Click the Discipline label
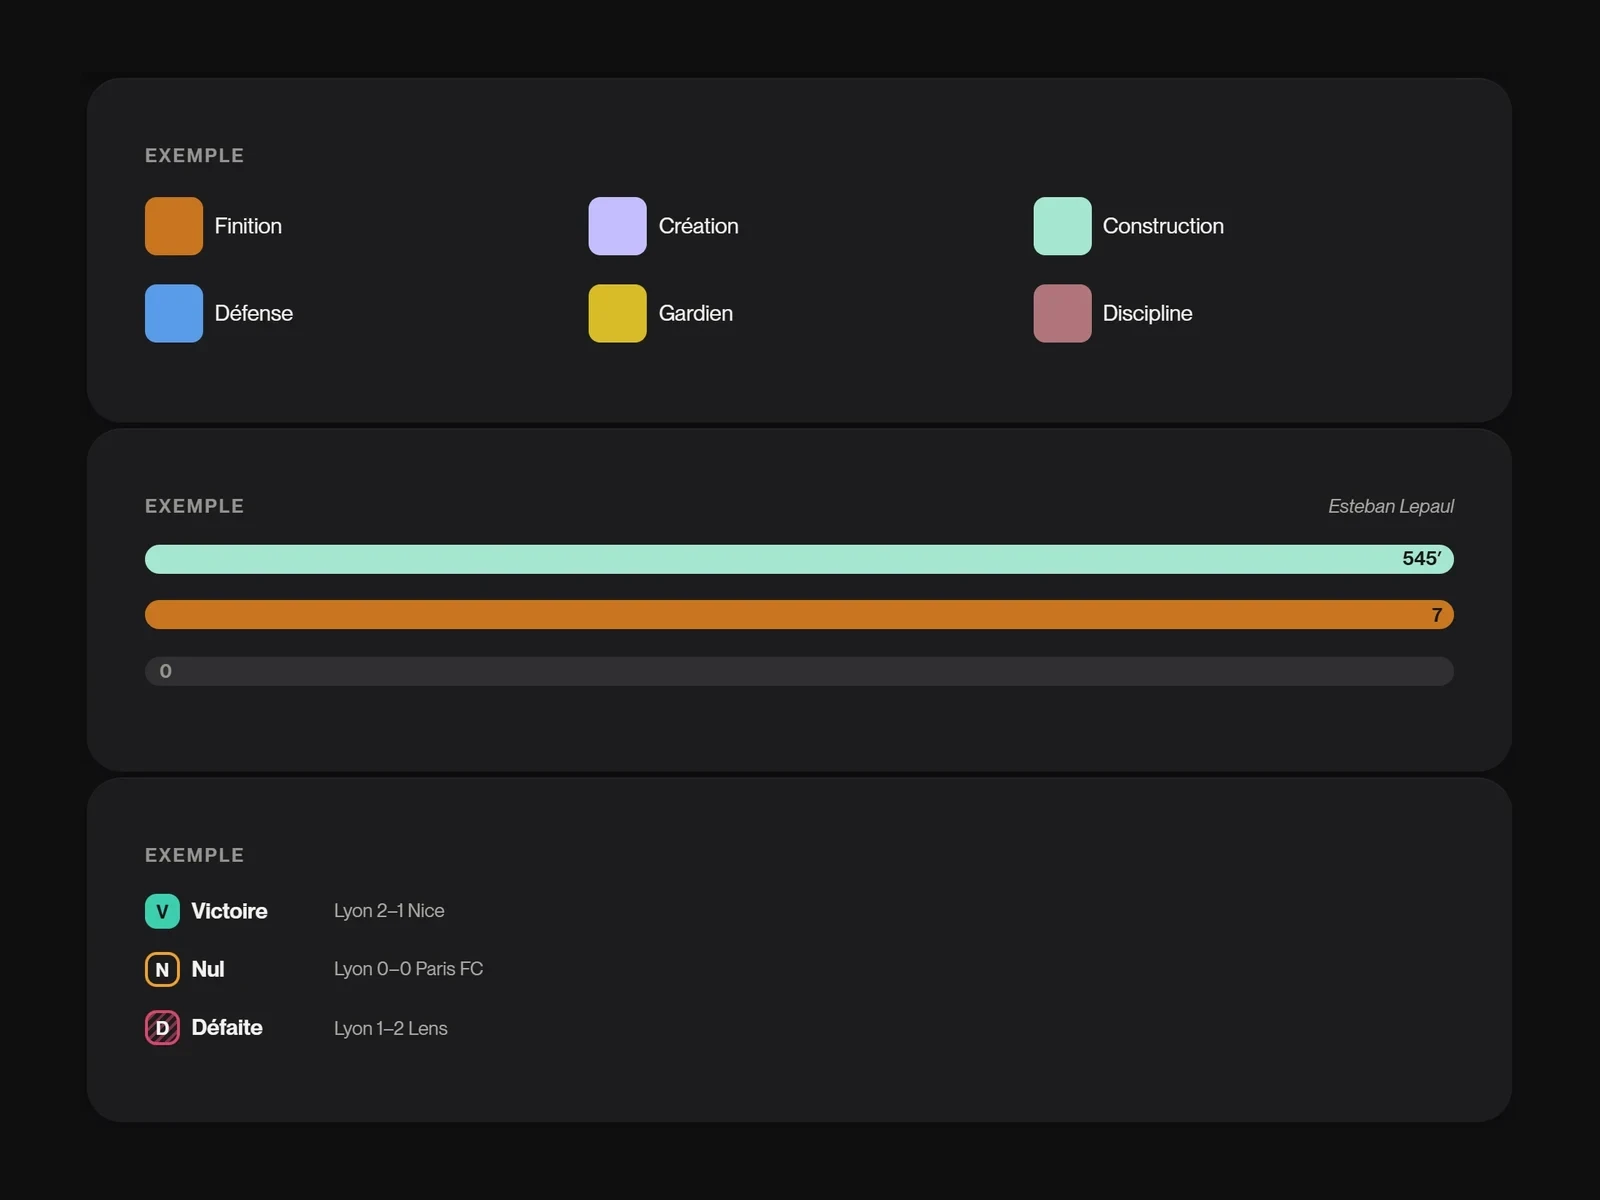The height and width of the screenshot is (1200, 1600). pos(1147,313)
